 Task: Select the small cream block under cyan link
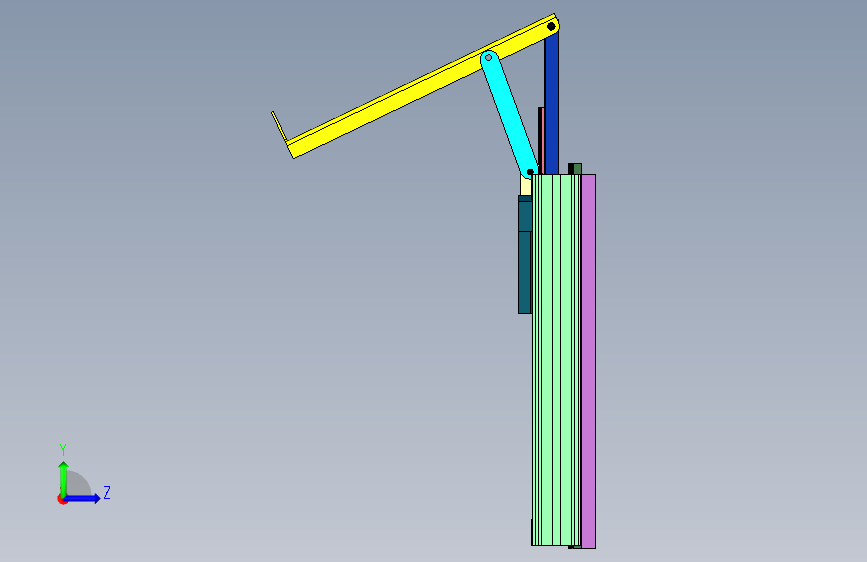click(x=526, y=186)
